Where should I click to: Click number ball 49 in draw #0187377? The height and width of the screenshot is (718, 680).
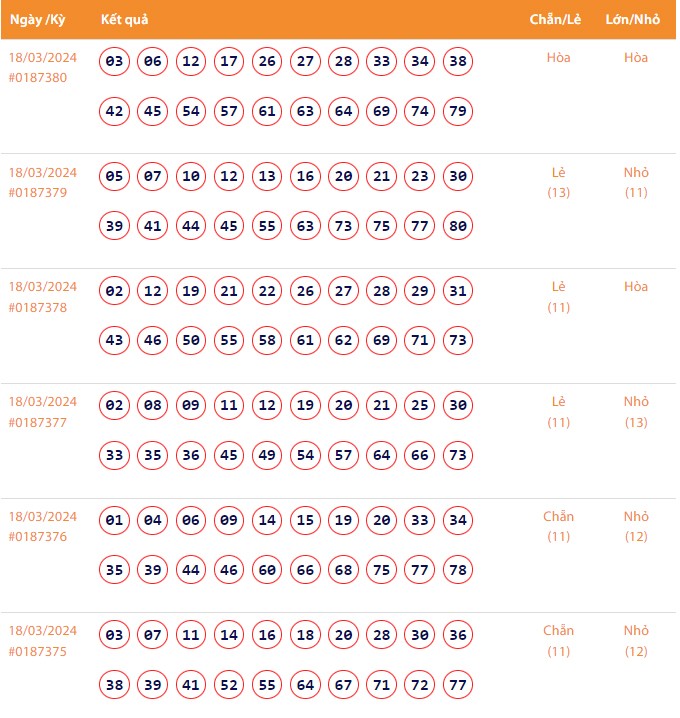pyautogui.click(x=267, y=456)
